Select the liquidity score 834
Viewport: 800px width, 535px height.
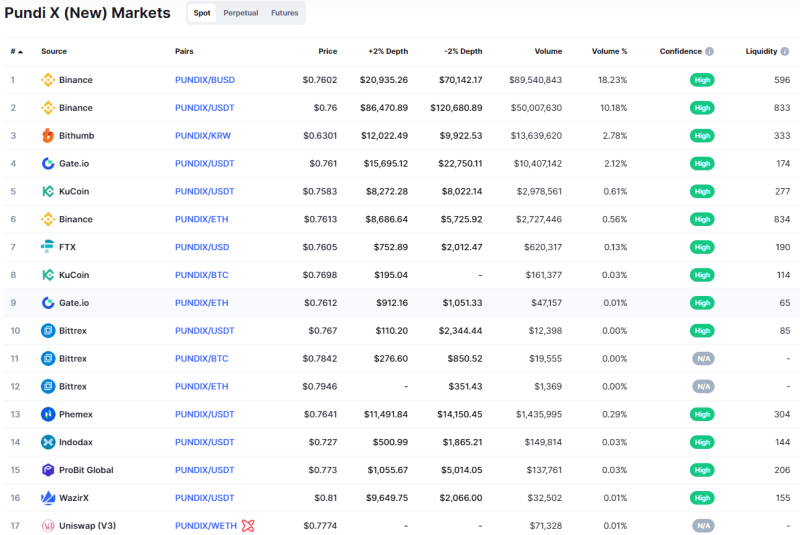coord(782,219)
